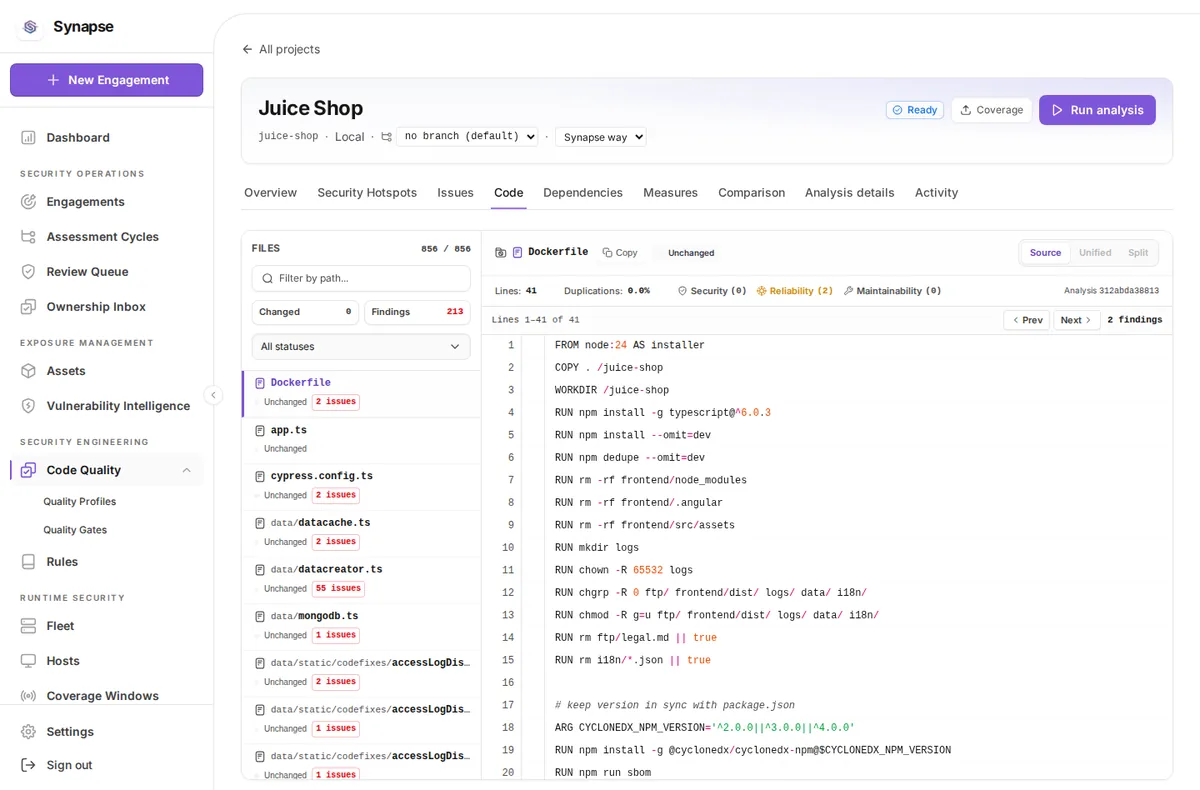Click the Ready status badge

[914, 110]
